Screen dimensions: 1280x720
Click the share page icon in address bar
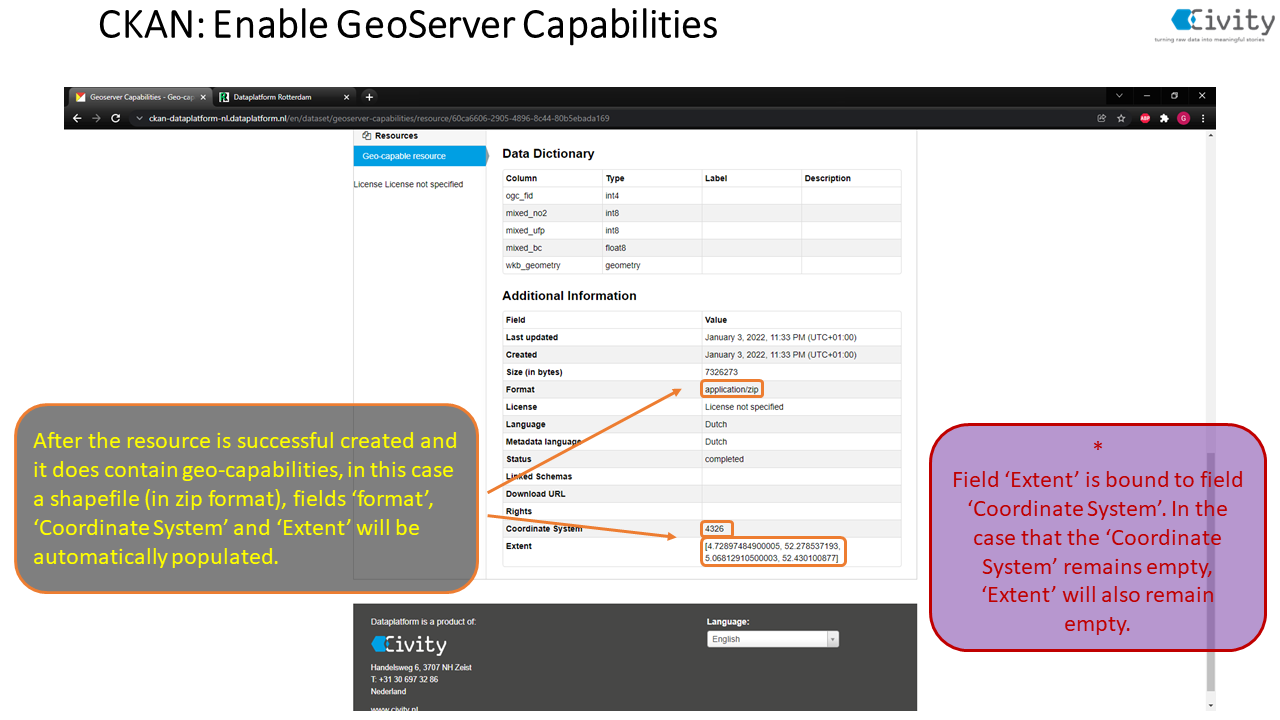coord(1102,118)
